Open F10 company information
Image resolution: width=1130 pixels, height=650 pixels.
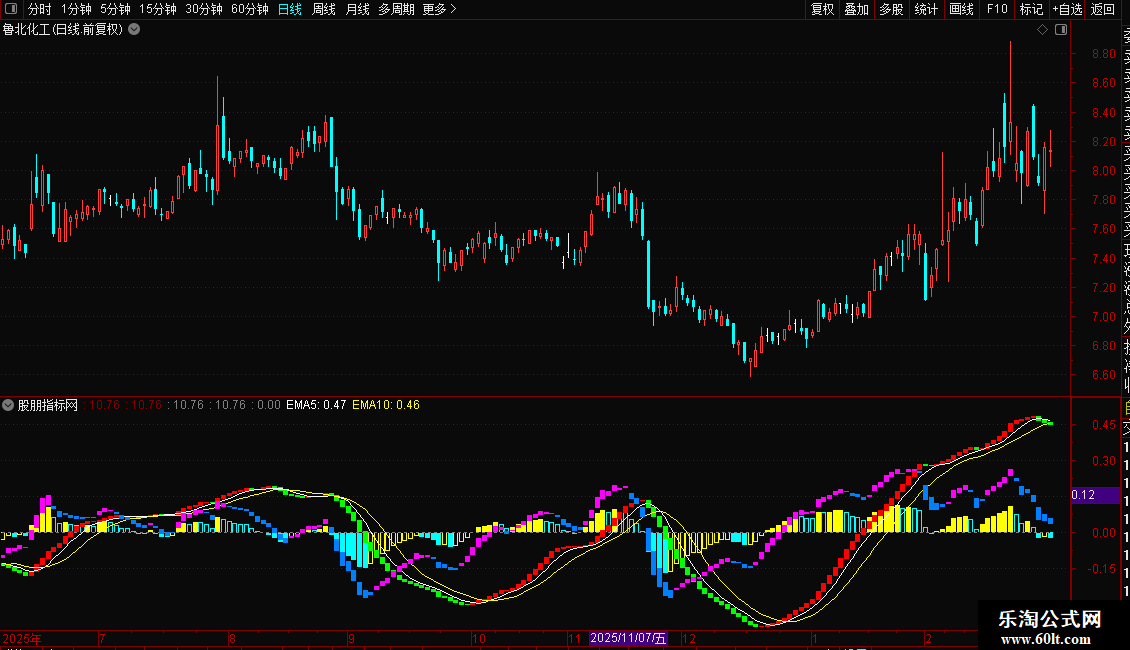(997, 9)
